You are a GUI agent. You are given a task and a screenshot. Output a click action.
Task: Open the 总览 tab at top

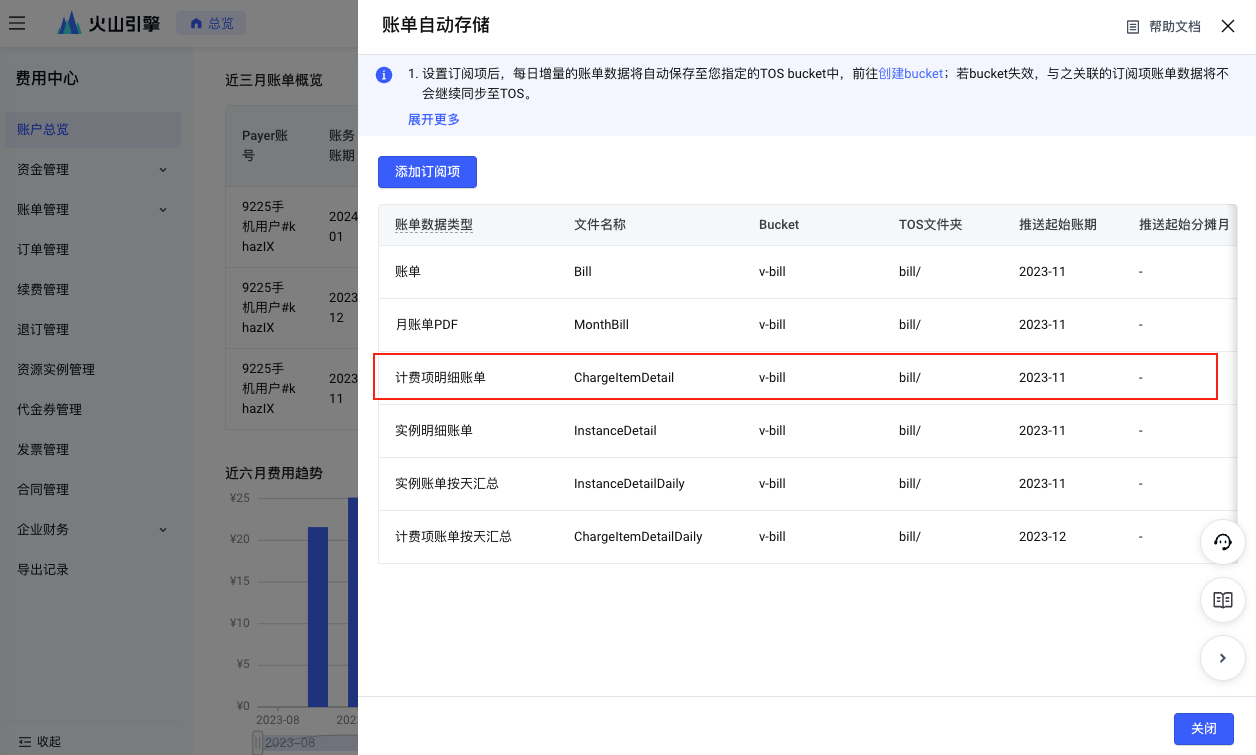[x=211, y=23]
